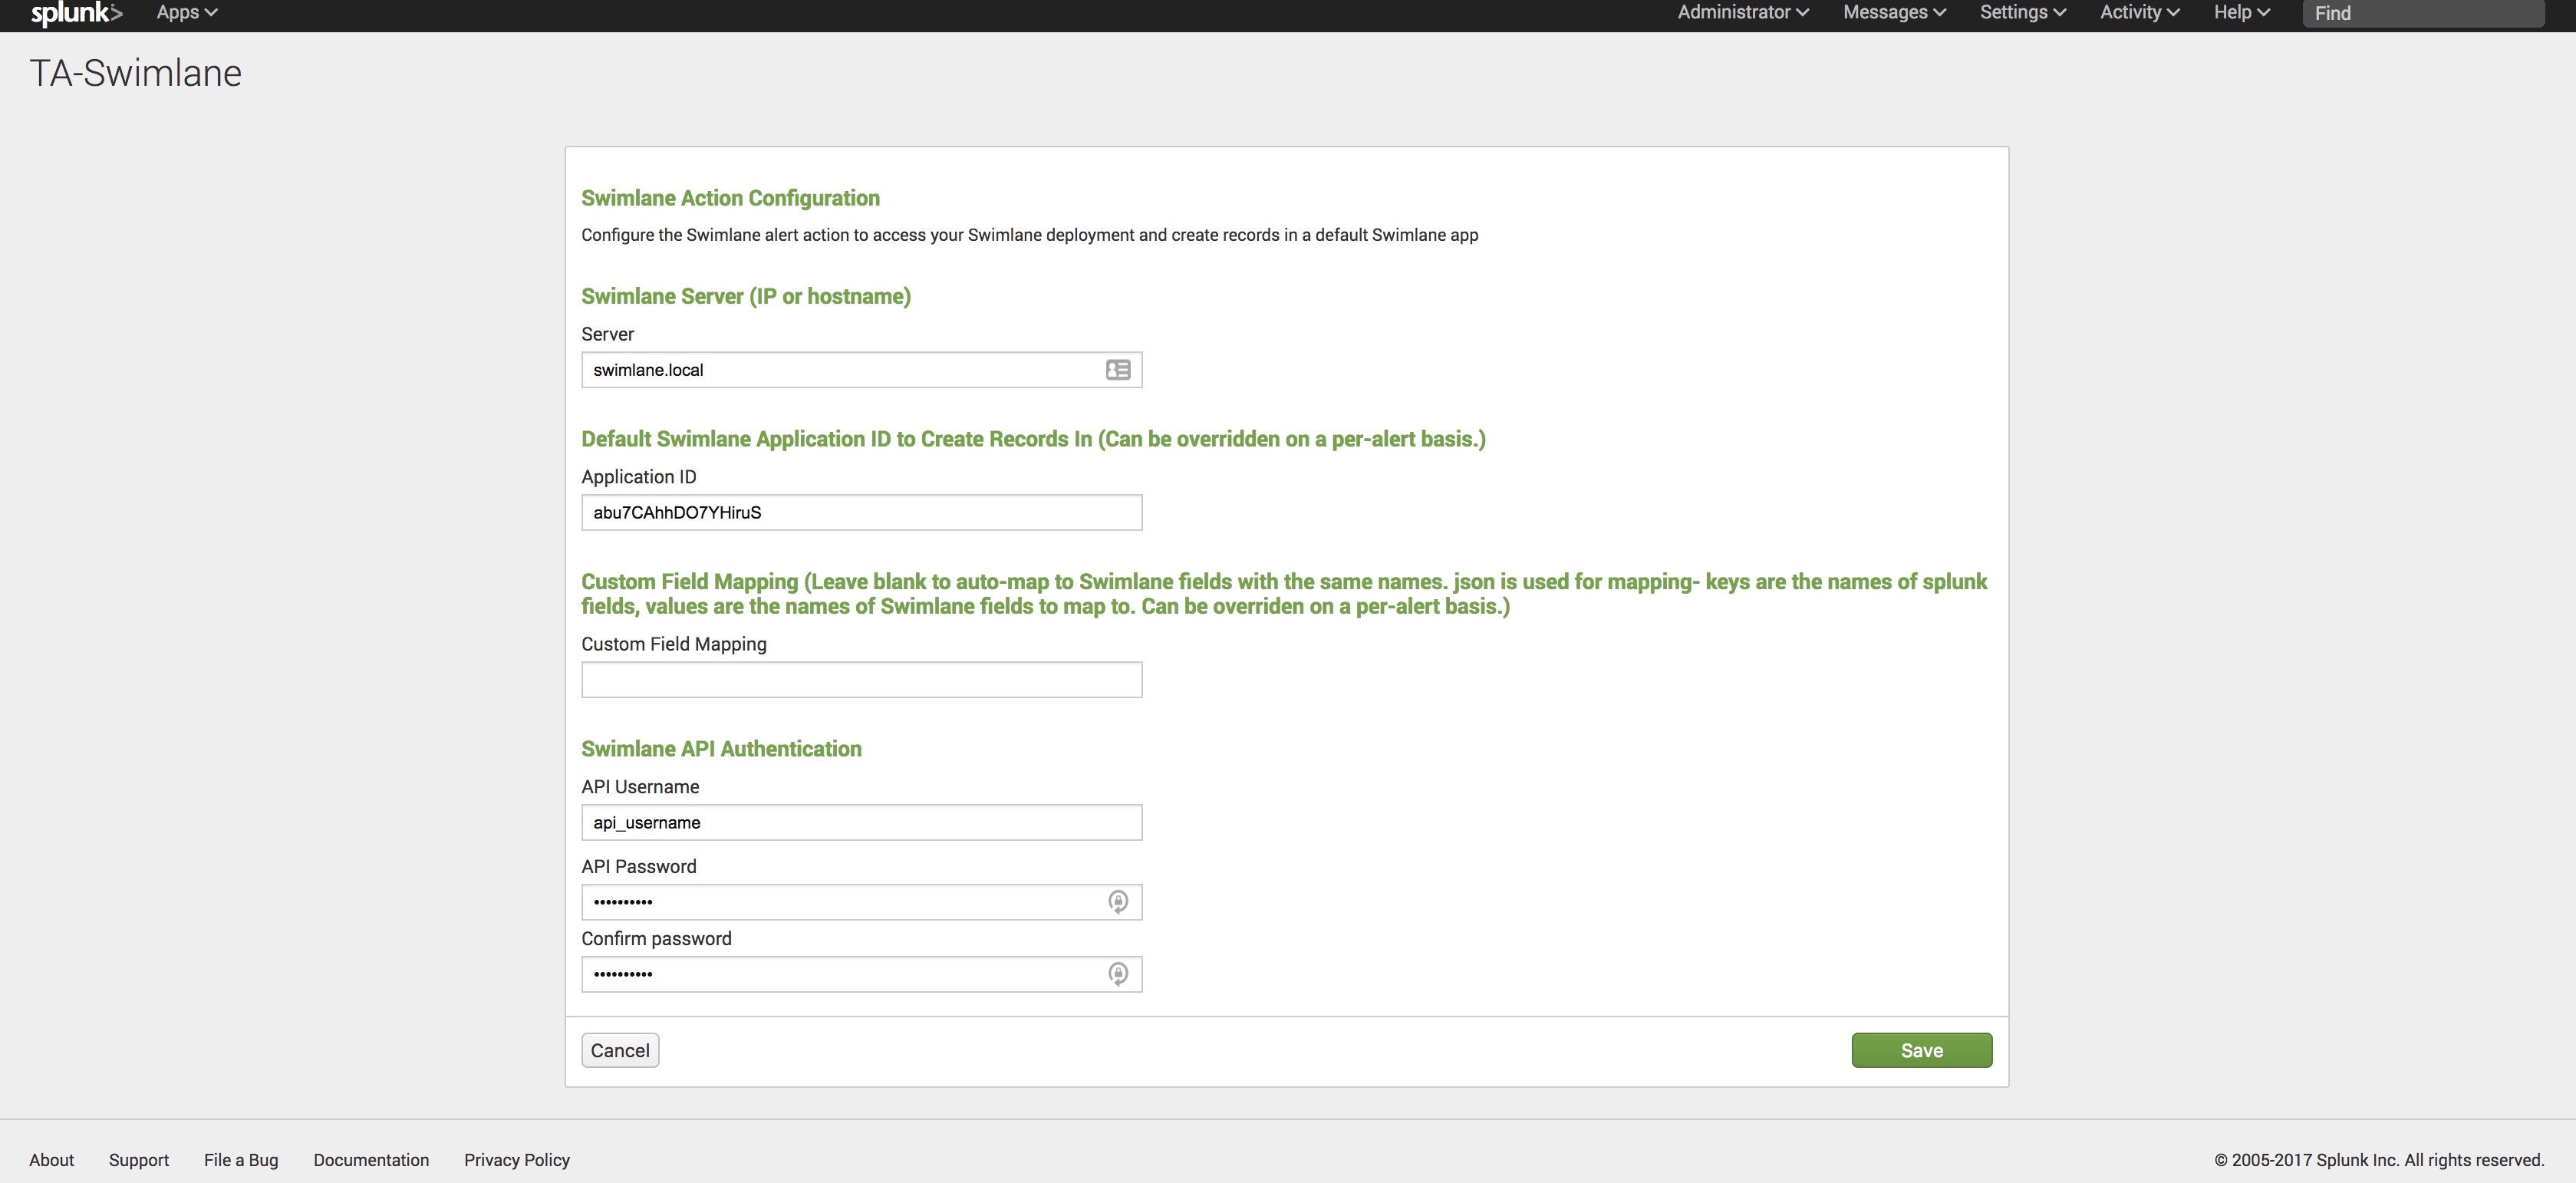Click the Swimlane Server (IP or hostname) heading
Viewport: 2576px width, 1183px height.
(x=746, y=296)
